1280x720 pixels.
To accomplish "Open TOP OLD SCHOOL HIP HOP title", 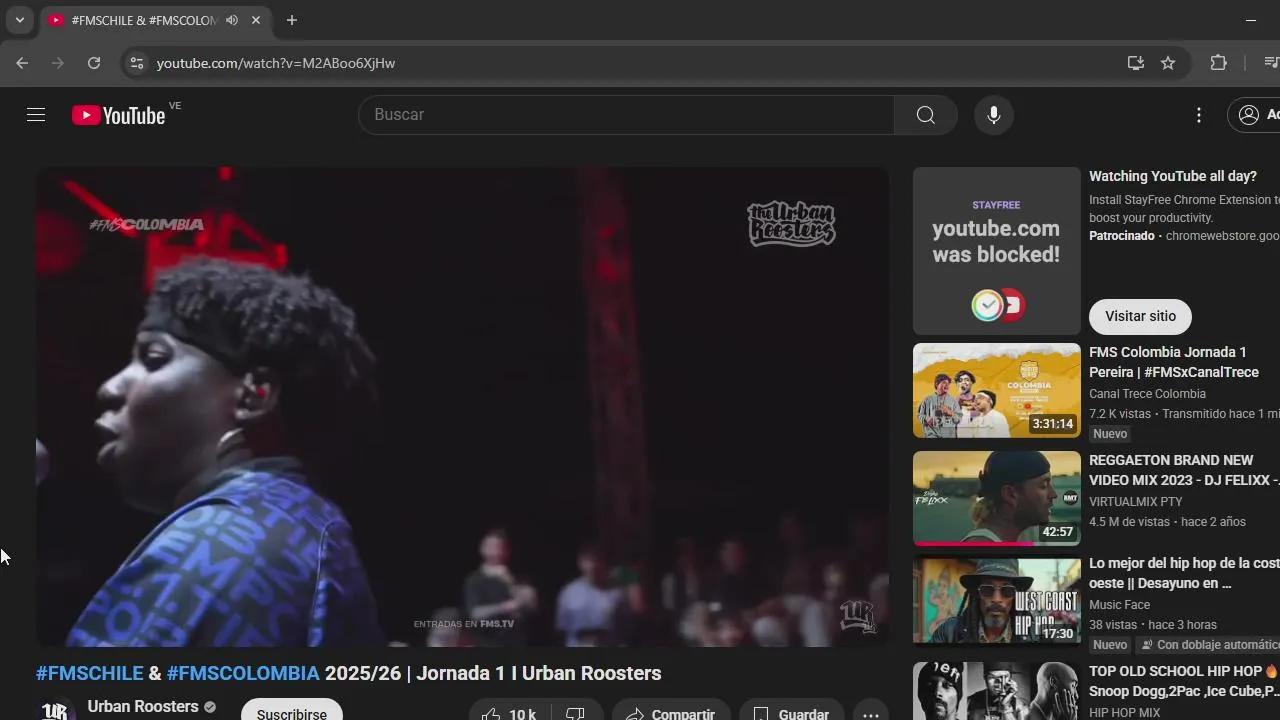I will coord(1184,681).
